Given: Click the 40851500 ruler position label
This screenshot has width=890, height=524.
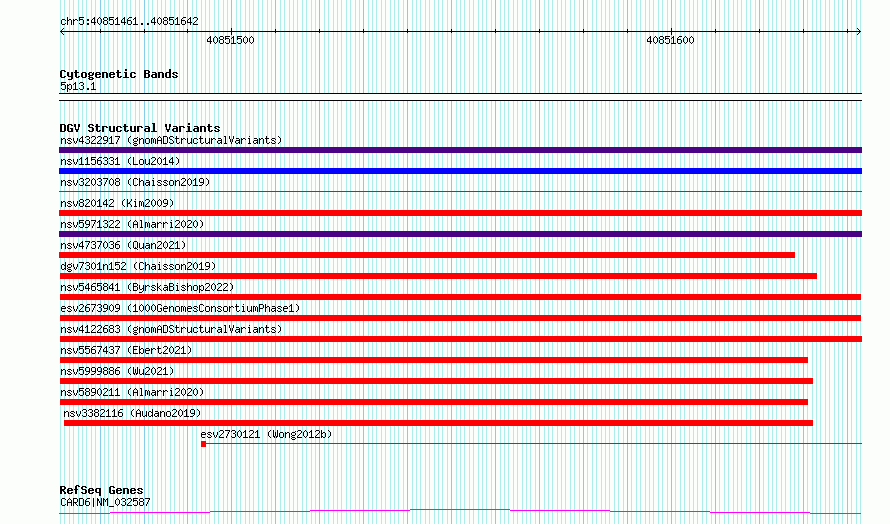Looking at the screenshot, I should 230,40.
